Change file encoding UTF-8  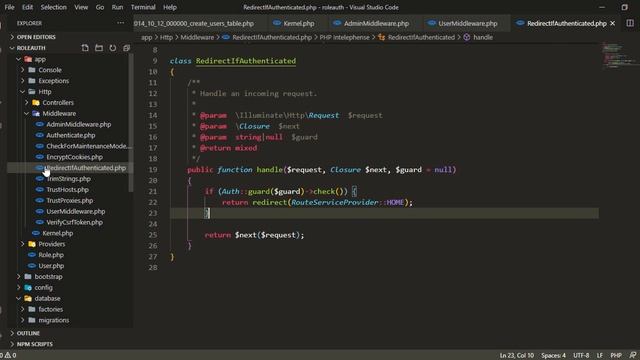[581, 355]
